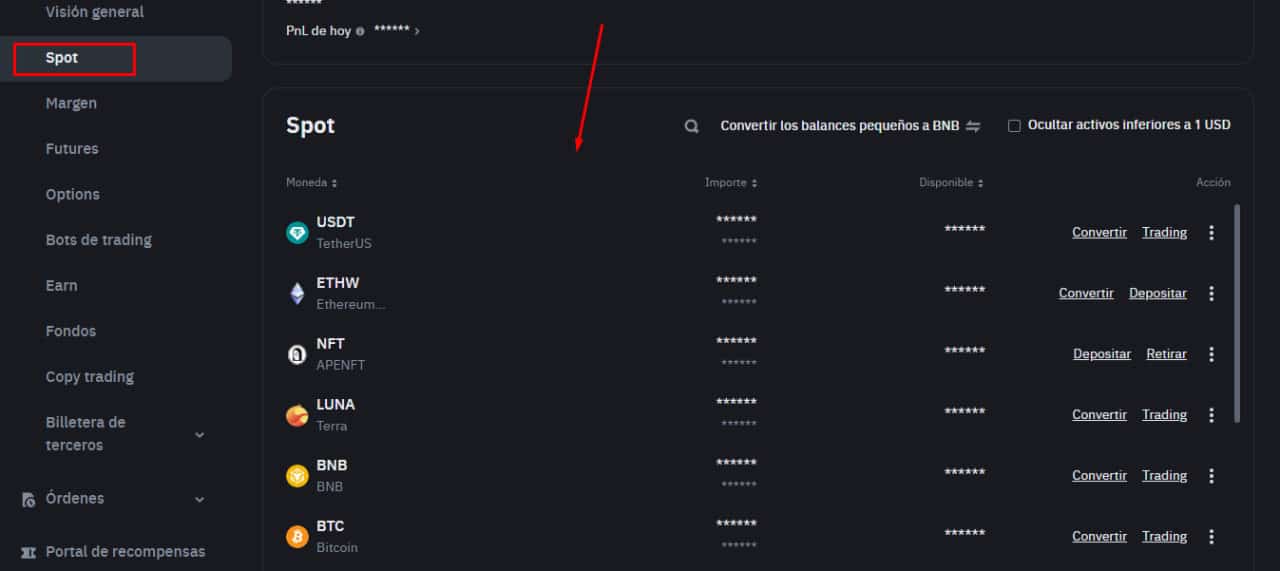
Task: Open Copy trading section
Action: [90, 377]
